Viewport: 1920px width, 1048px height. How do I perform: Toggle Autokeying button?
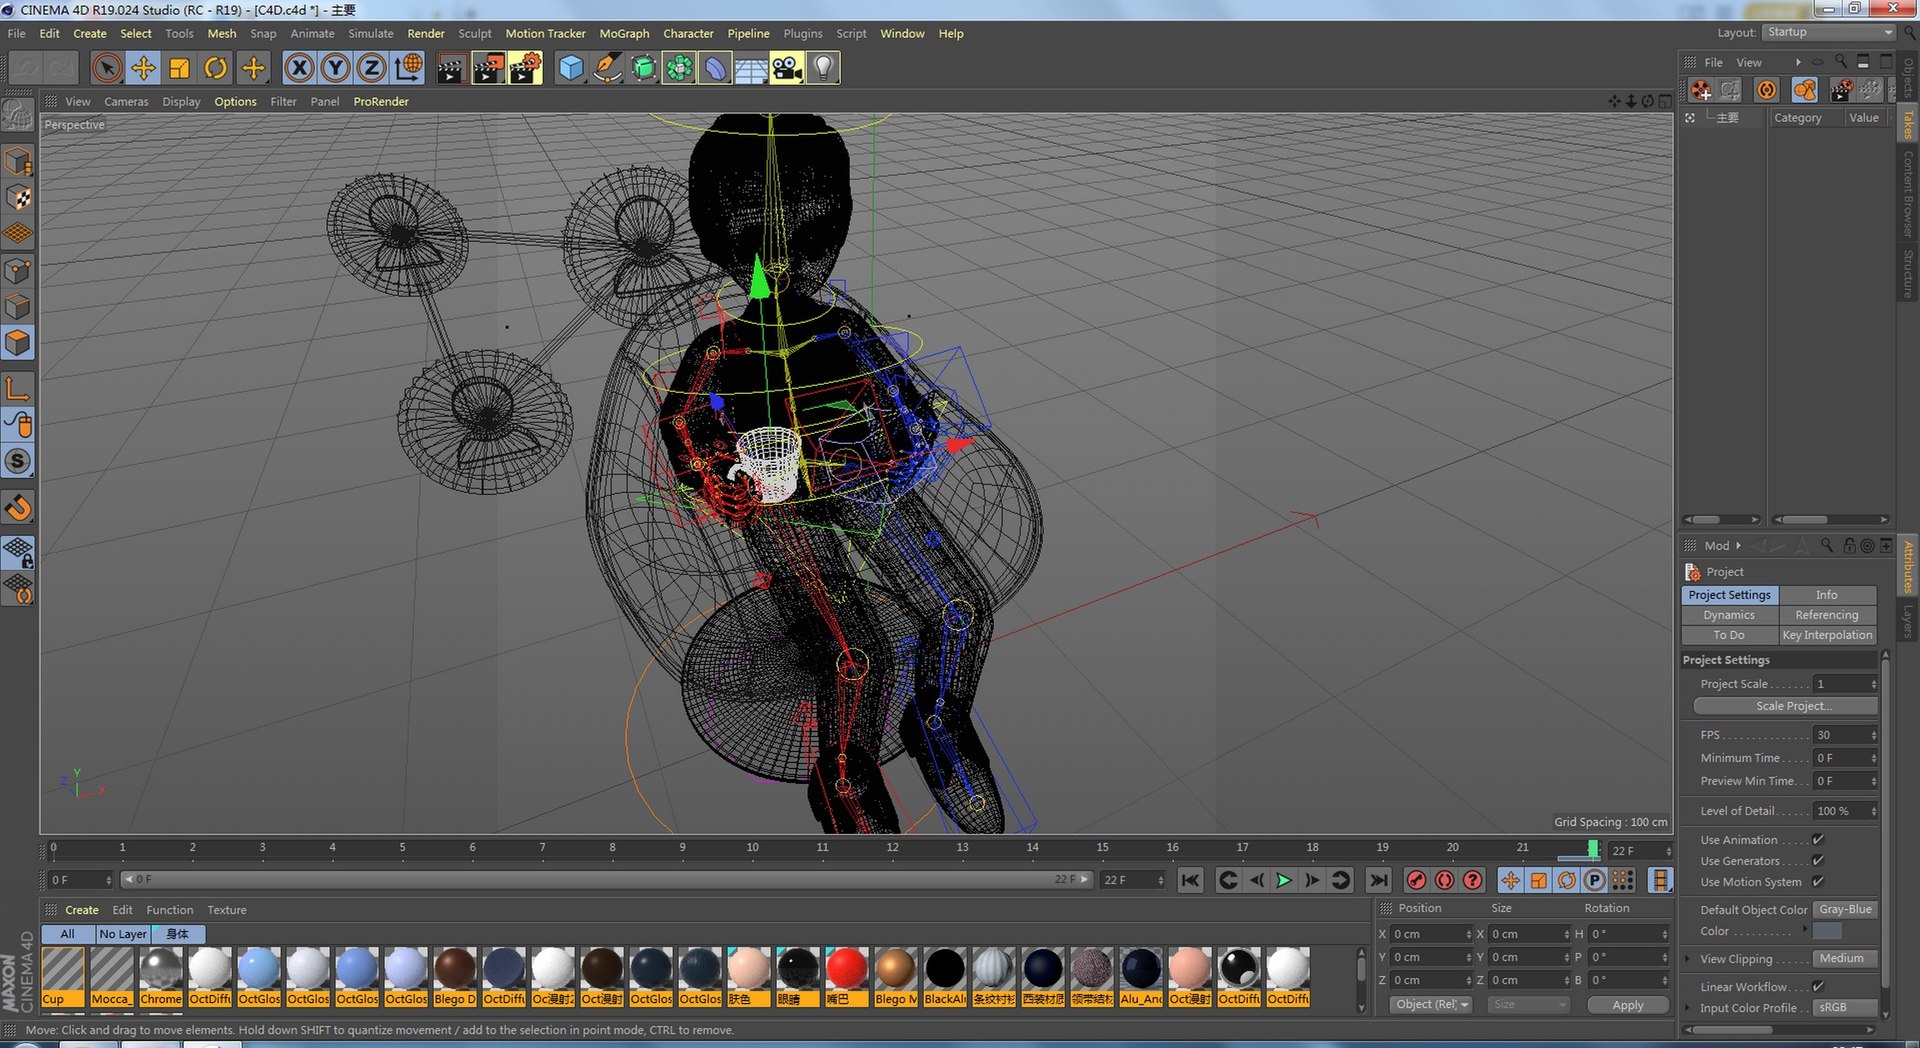coord(1444,880)
